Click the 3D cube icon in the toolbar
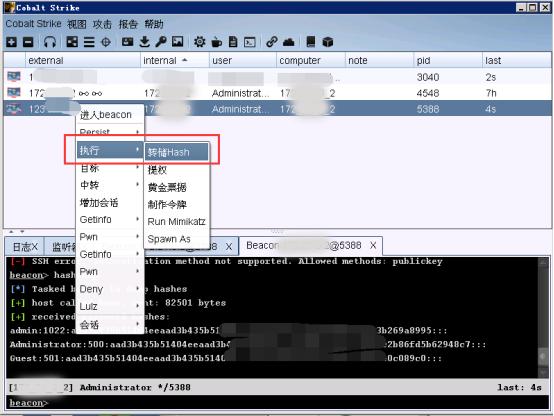This screenshot has height=416, width=554. [328, 42]
